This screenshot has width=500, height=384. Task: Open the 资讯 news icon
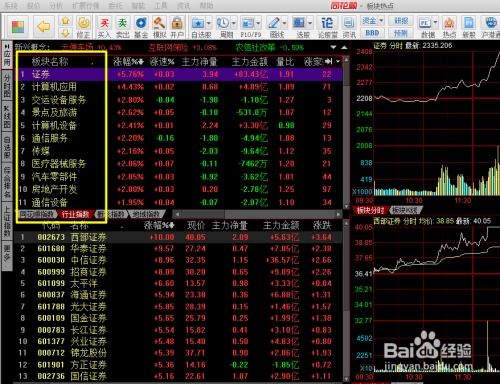(x=349, y=27)
